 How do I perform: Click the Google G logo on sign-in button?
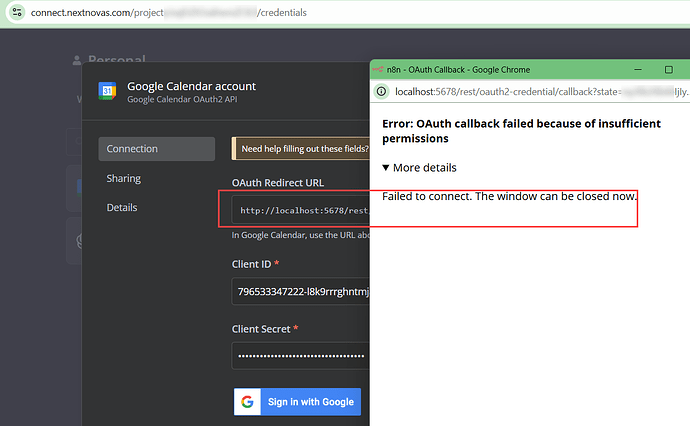(247, 402)
